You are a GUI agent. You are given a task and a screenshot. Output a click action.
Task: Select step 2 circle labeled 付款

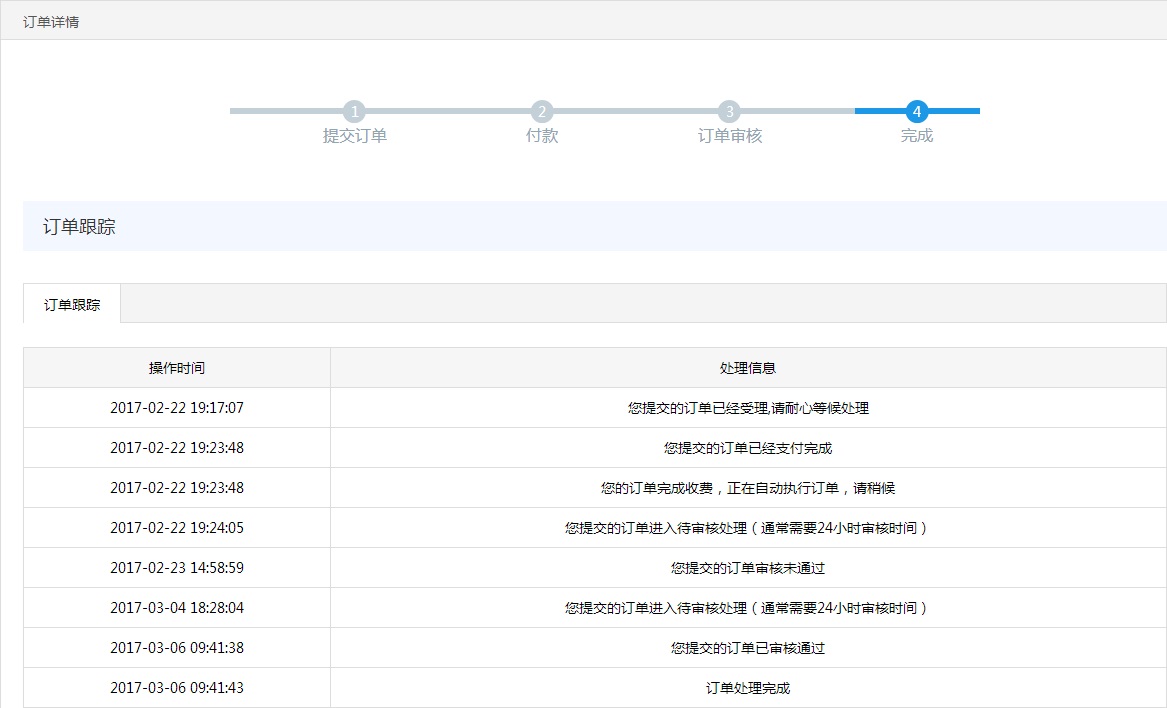click(542, 111)
